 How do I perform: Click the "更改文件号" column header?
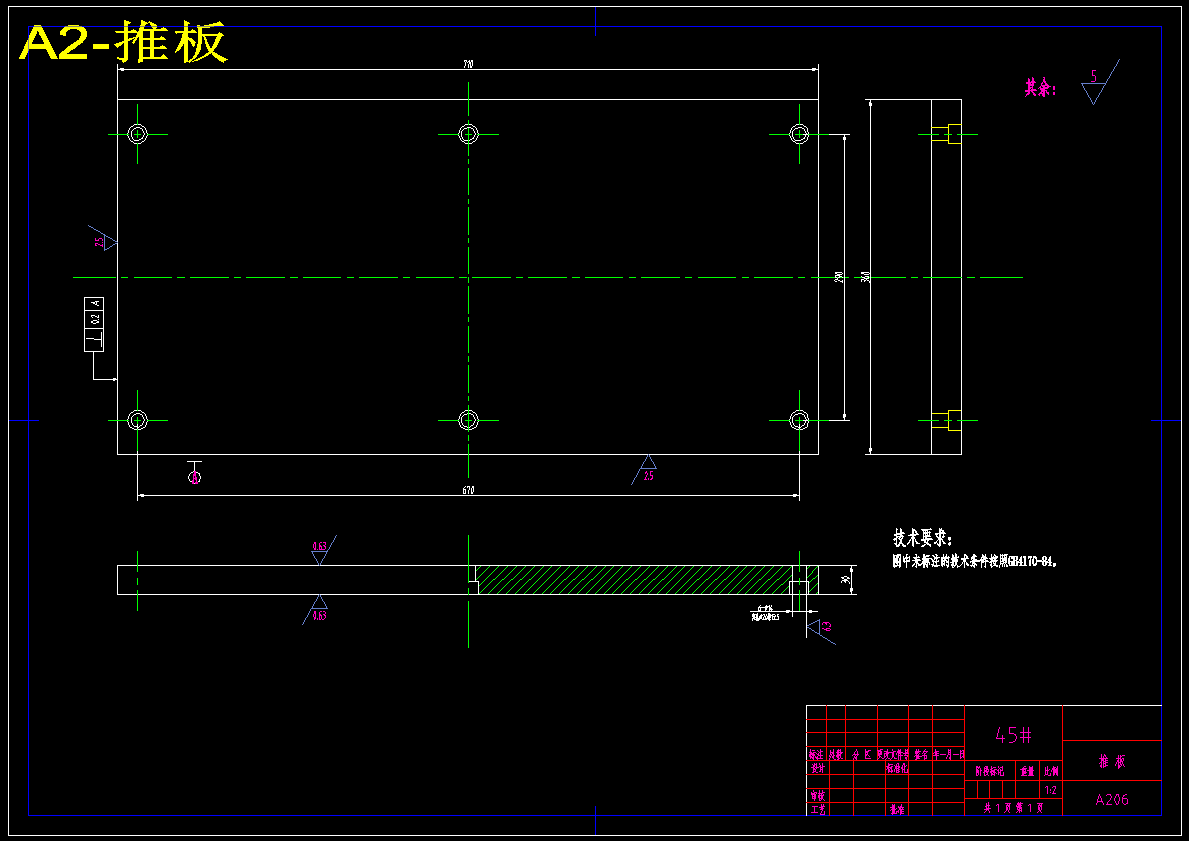pos(893,755)
